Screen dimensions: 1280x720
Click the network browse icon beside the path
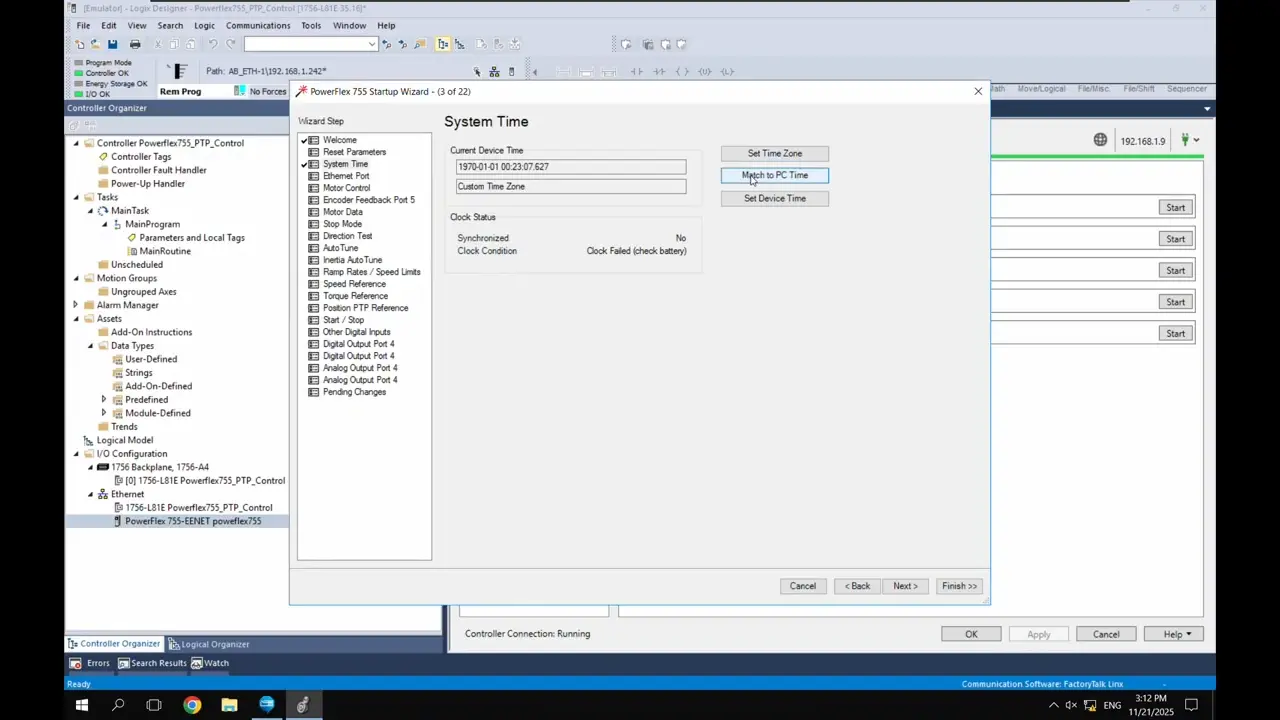(x=494, y=71)
